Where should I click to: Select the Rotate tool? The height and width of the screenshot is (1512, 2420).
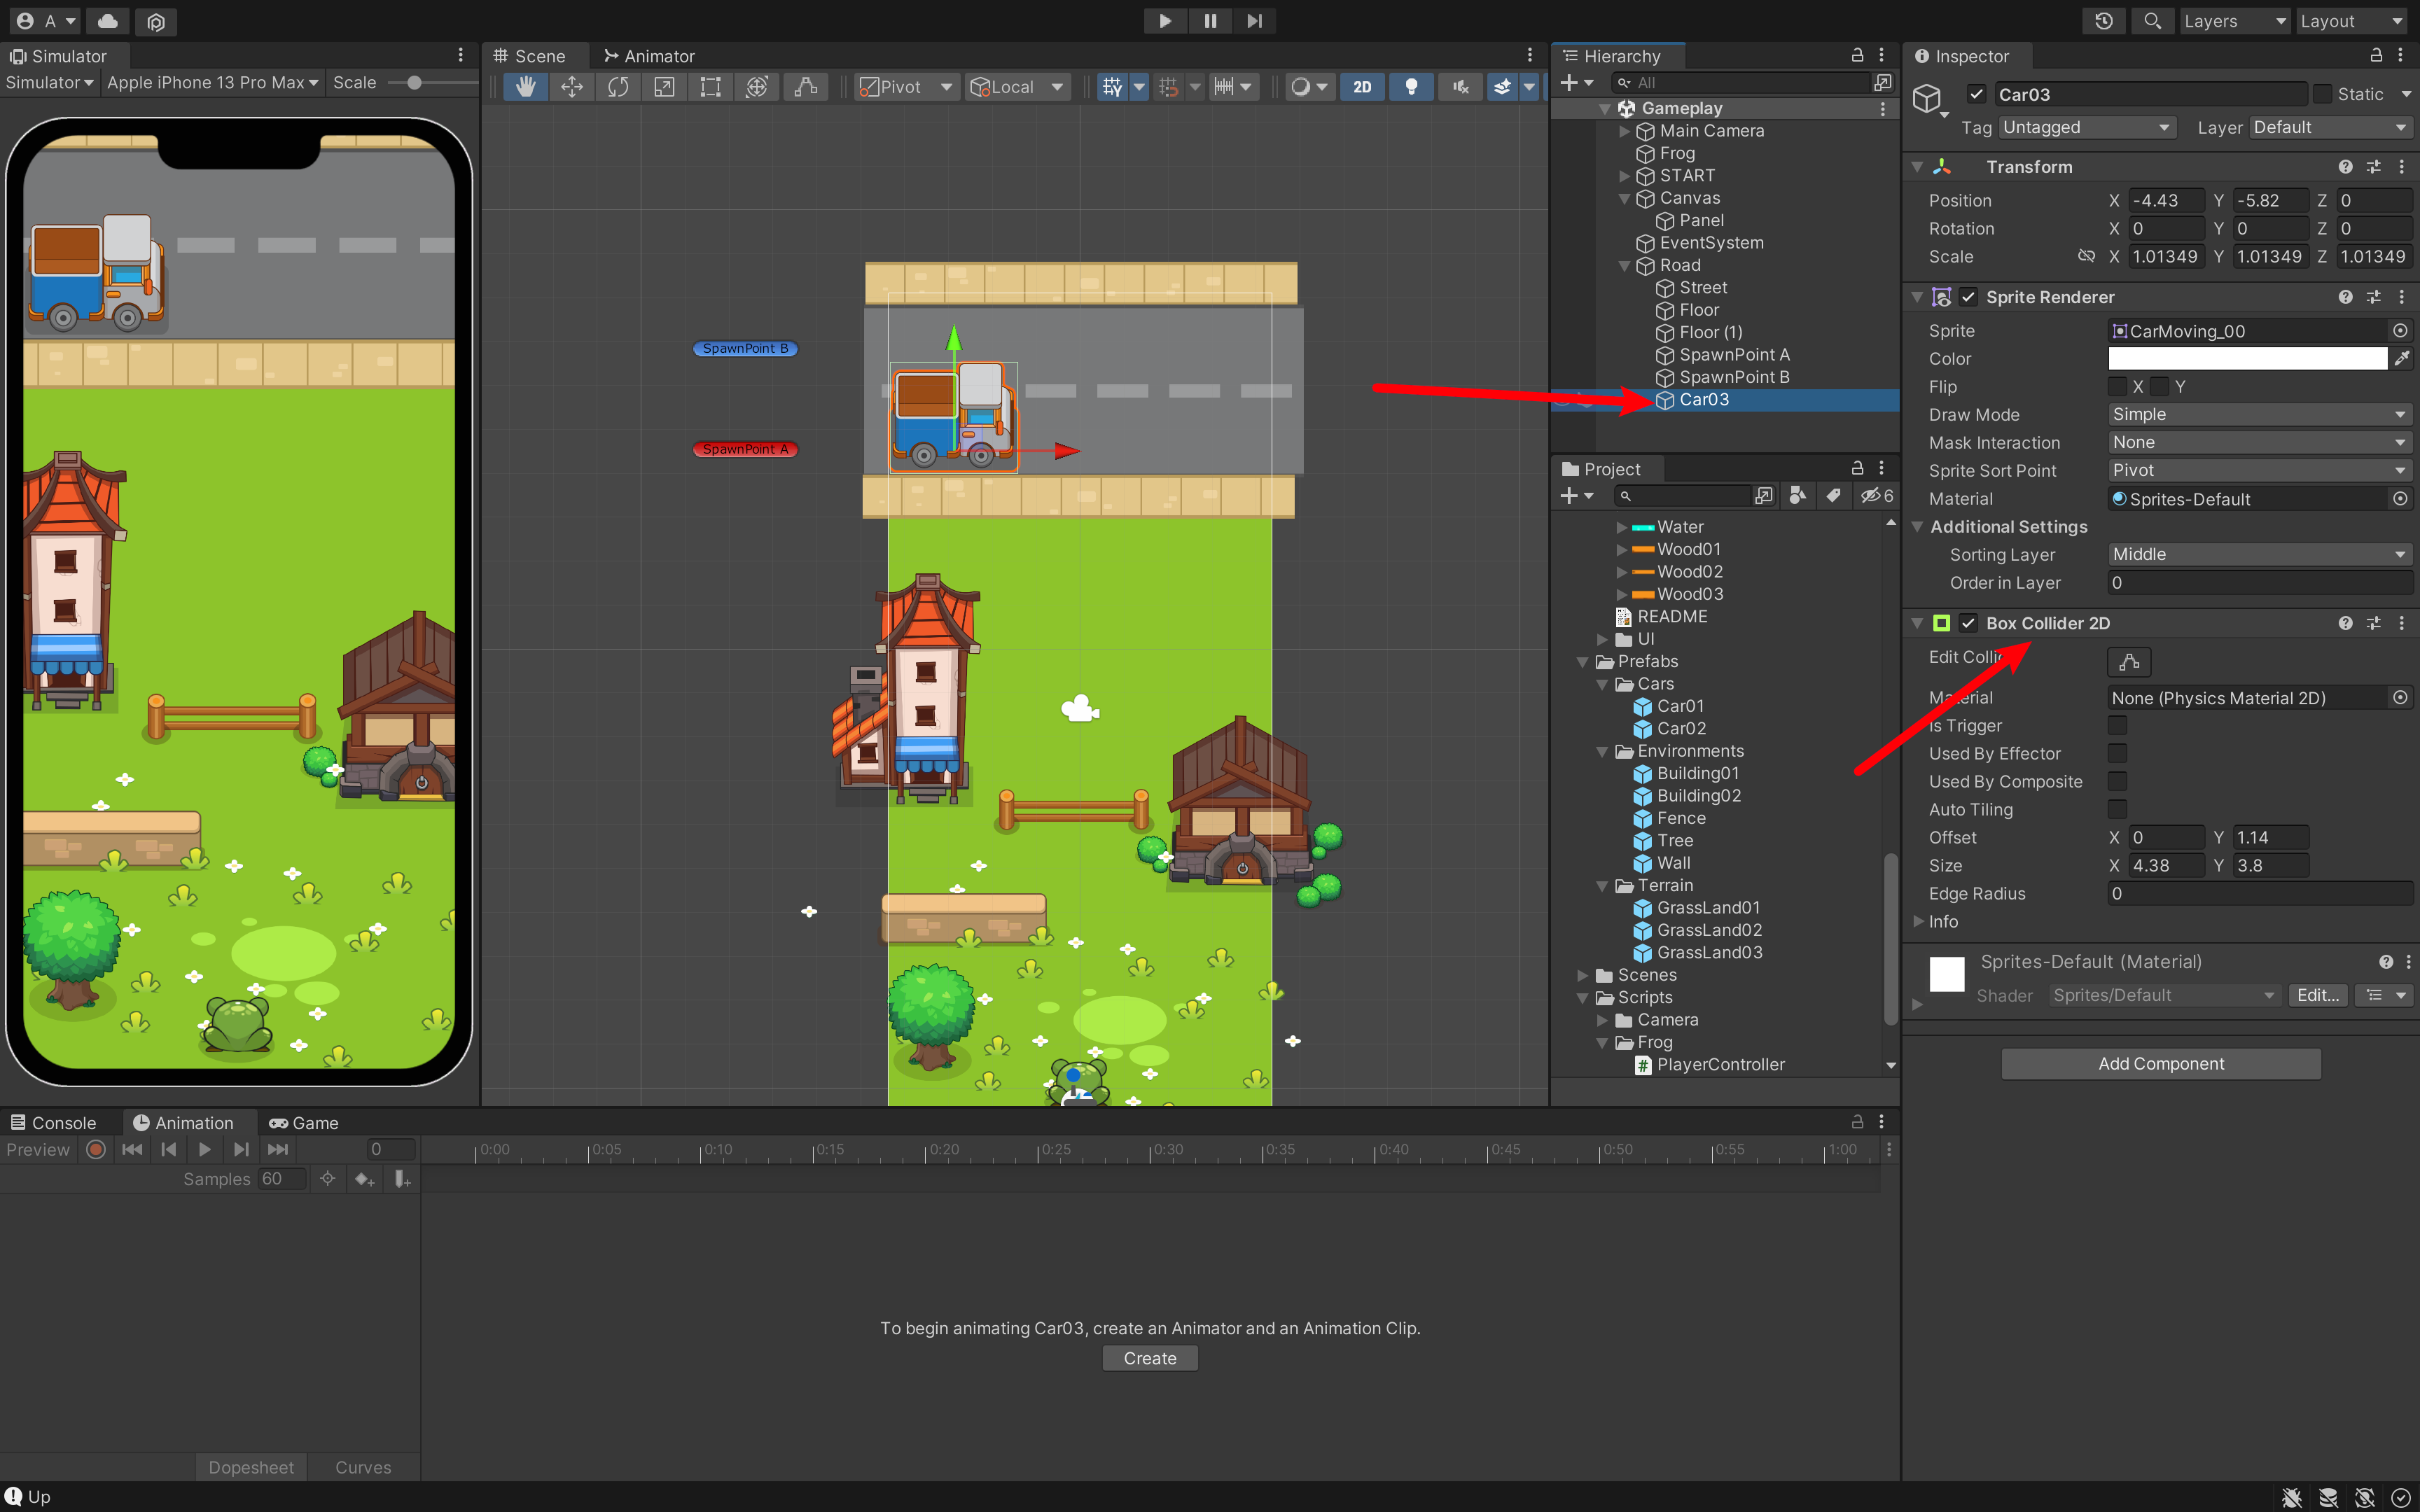(618, 87)
